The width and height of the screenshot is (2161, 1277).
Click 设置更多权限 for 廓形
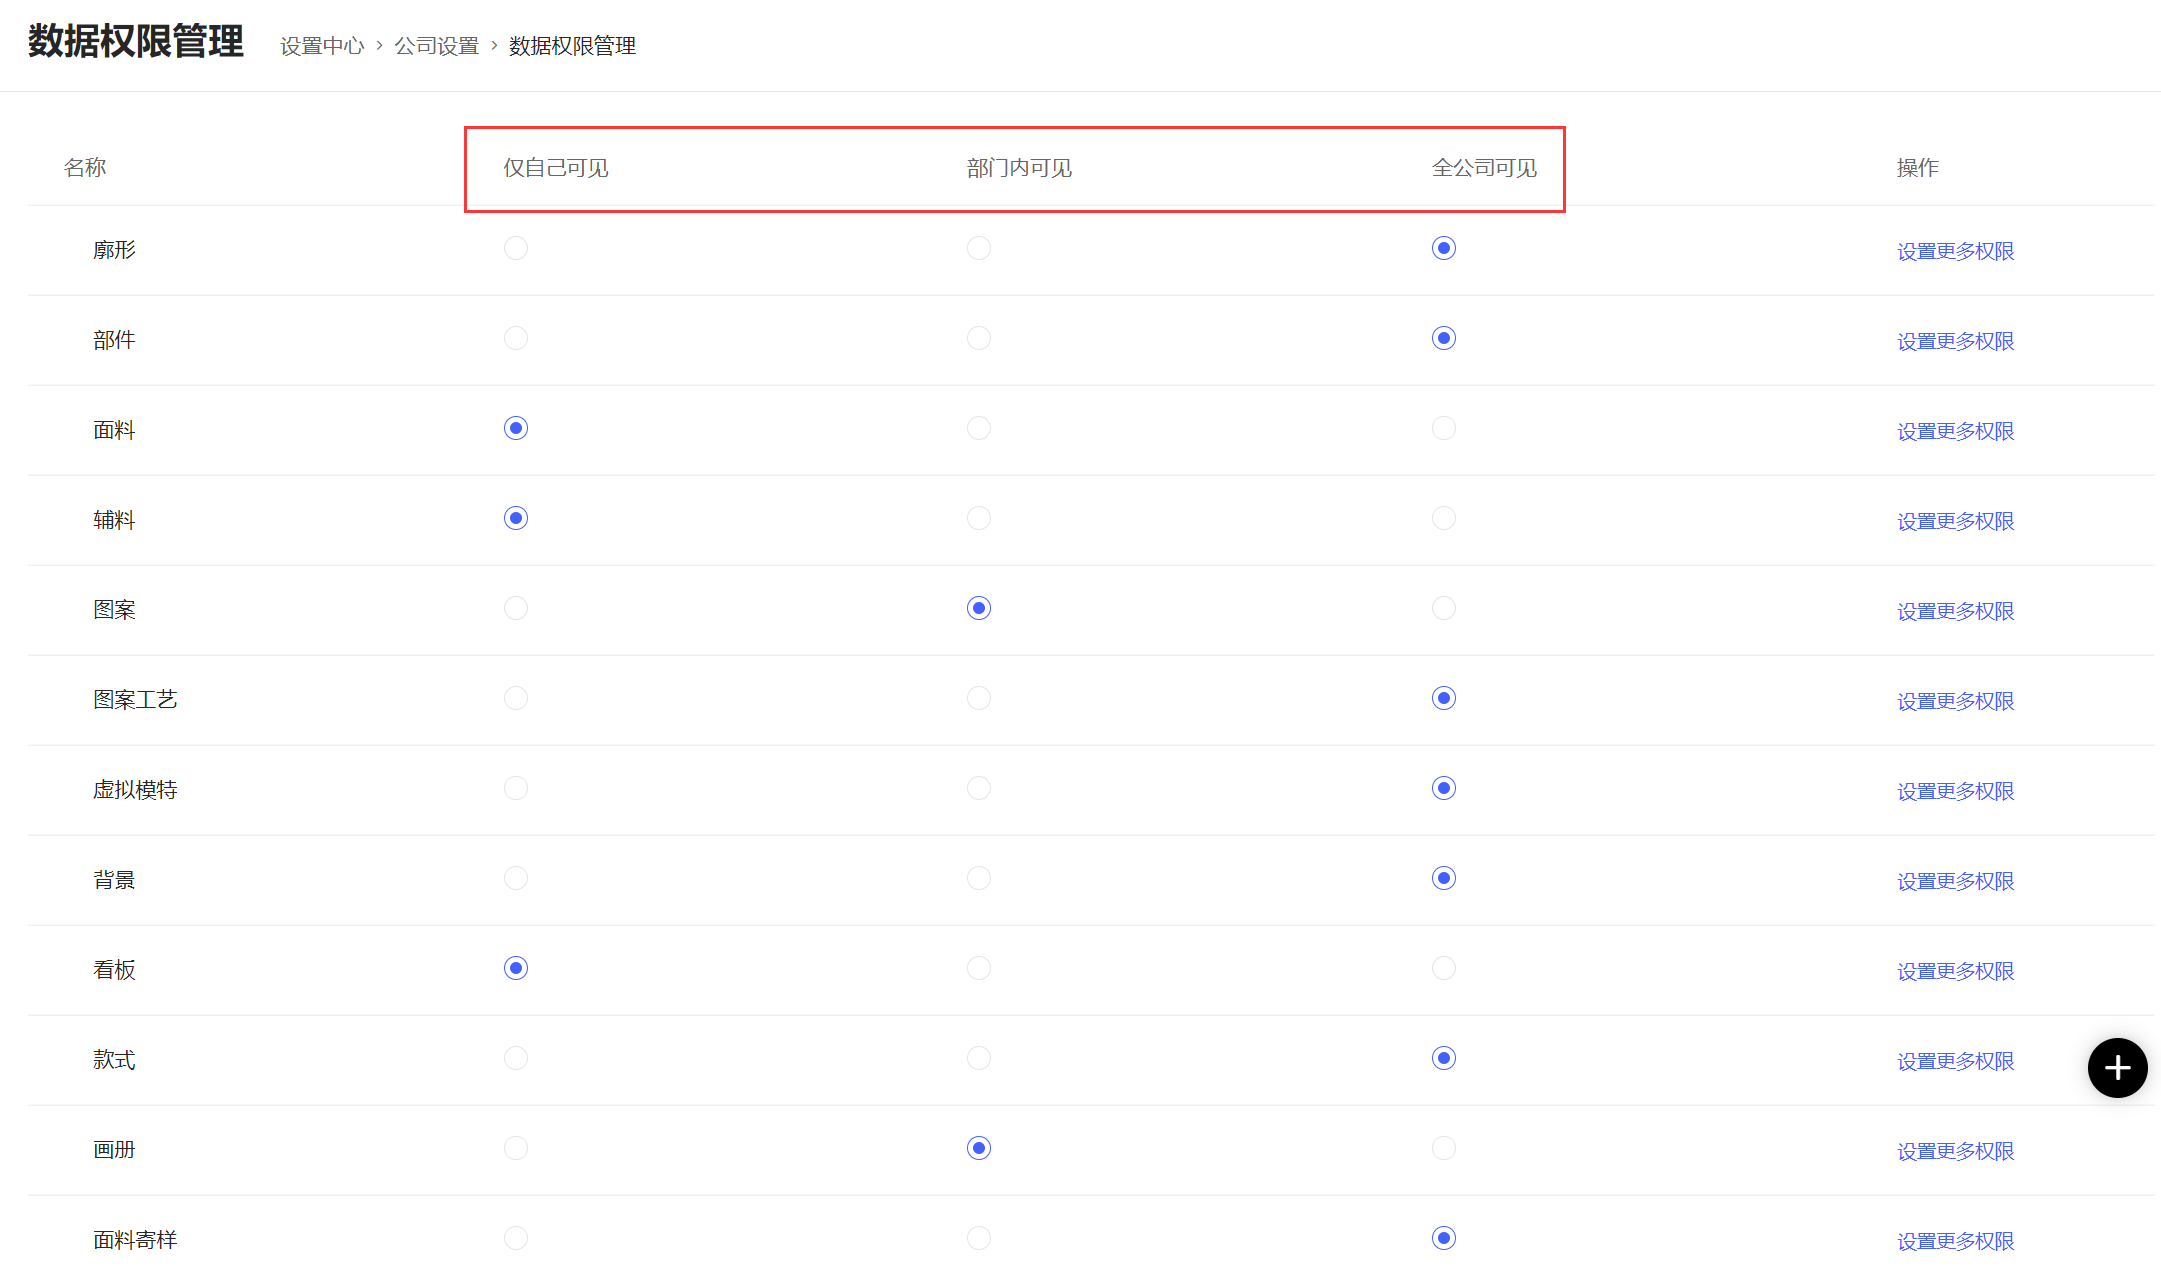tap(1955, 251)
